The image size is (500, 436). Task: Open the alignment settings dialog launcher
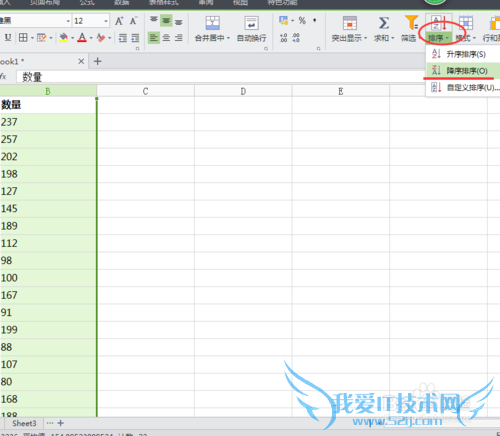pyautogui.click(x=266, y=49)
